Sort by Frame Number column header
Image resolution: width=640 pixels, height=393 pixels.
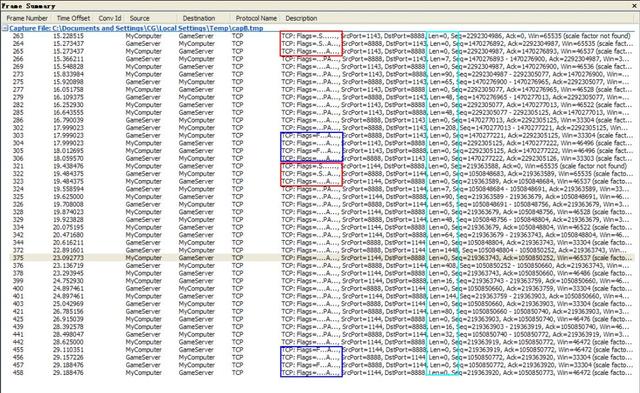pyautogui.click(x=27, y=18)
